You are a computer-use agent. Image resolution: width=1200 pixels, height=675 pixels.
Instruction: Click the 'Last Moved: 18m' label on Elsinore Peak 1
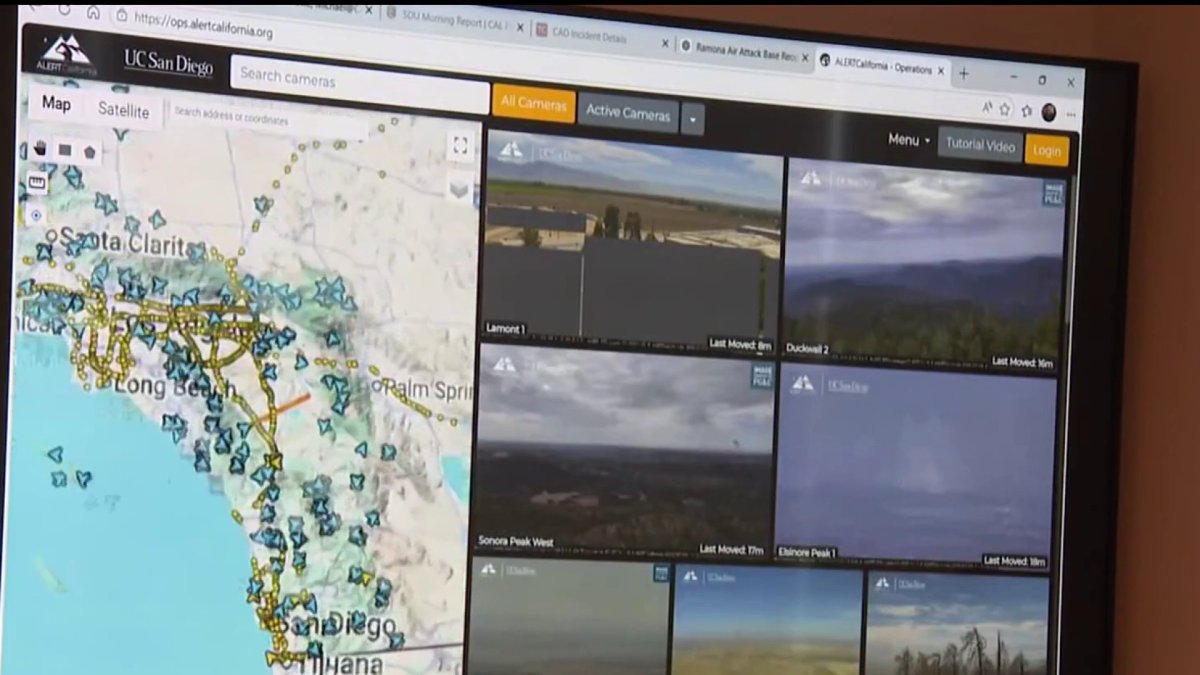[1015, 562]
